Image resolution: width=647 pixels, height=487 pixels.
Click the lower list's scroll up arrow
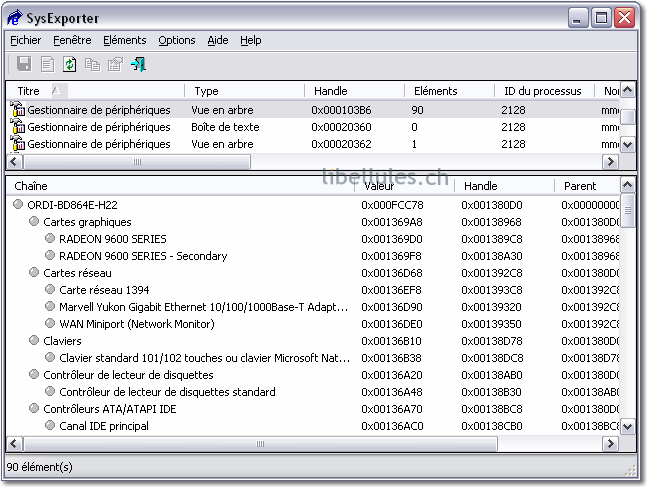[628, 184]
